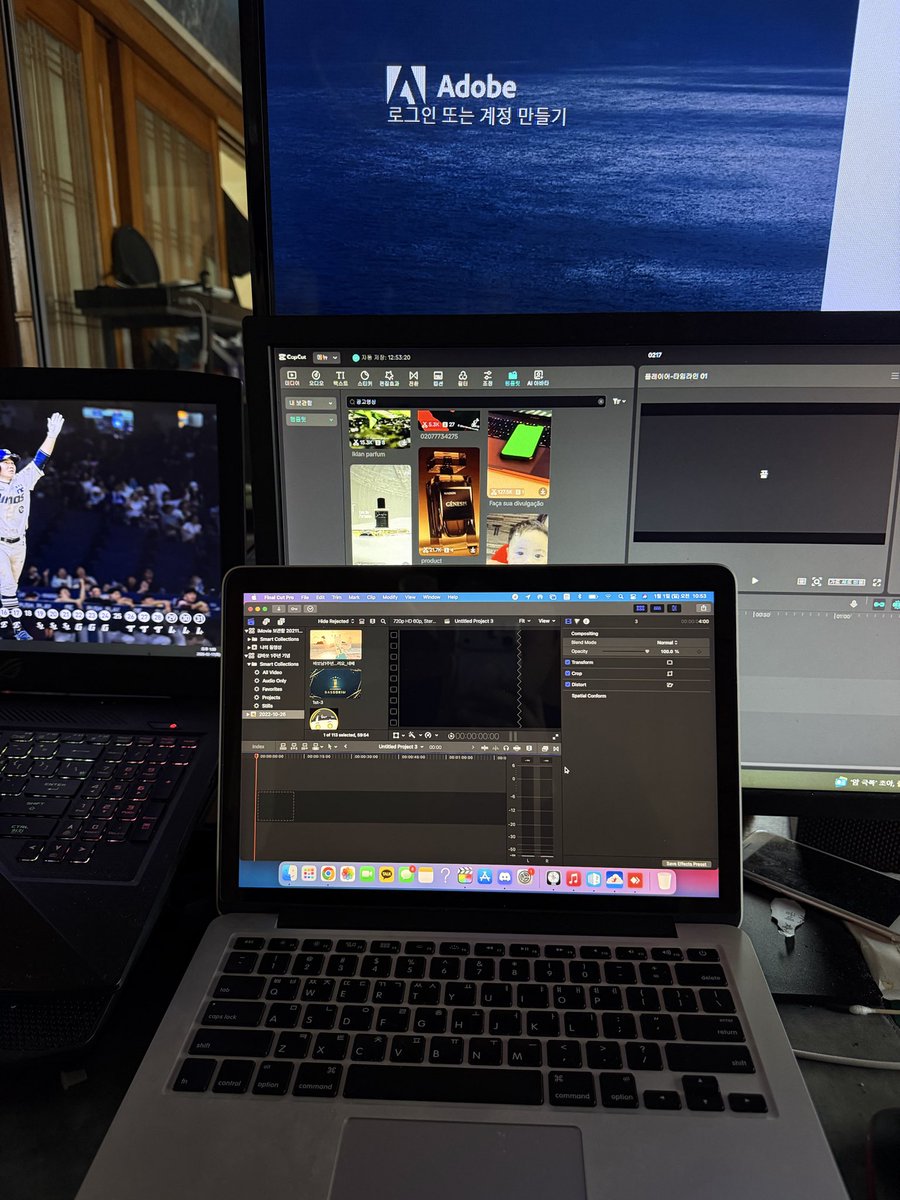Open the Clip menu
This screenshot has width=900, height=1200.
click(371, 597)
